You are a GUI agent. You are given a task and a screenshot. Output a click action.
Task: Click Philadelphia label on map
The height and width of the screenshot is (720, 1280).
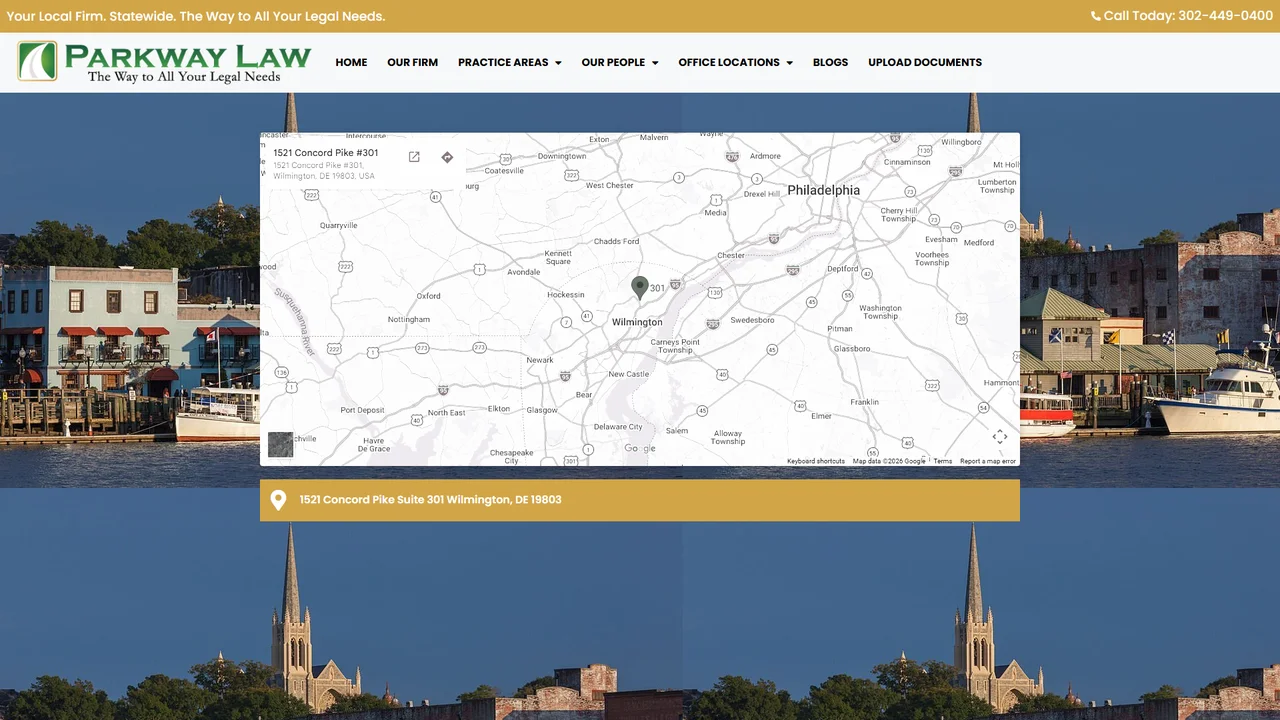pyautogui.click(x=823, y=190)
